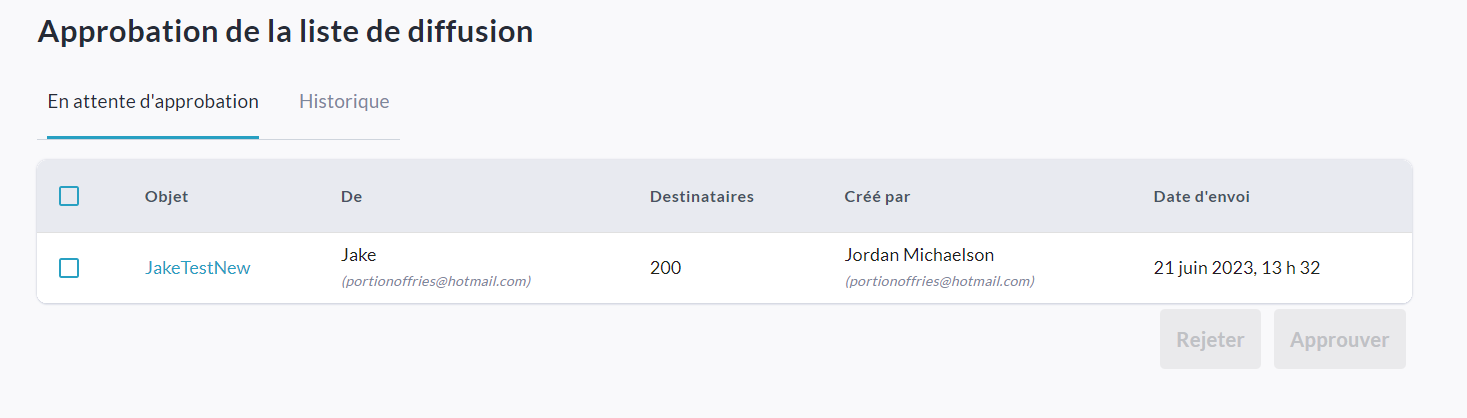Open the En attente d'approbation tab
The image size is (1467, 418).
click(x=153, y=102)
